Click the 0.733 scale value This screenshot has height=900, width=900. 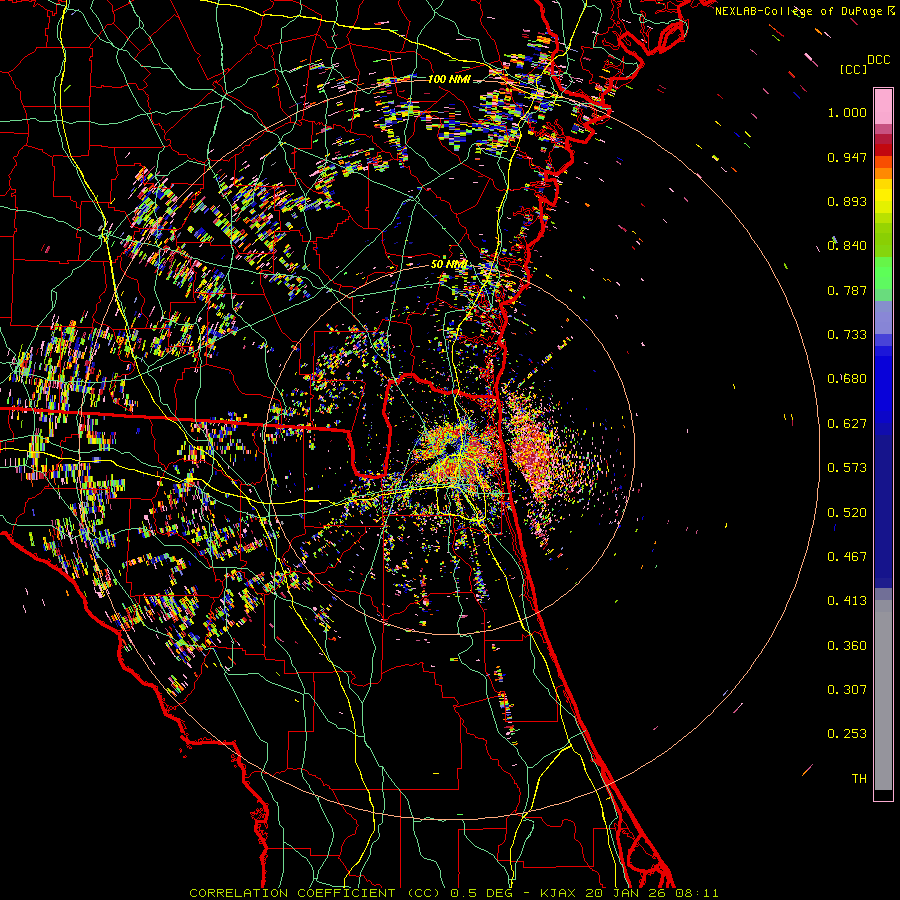click(847, 335)
